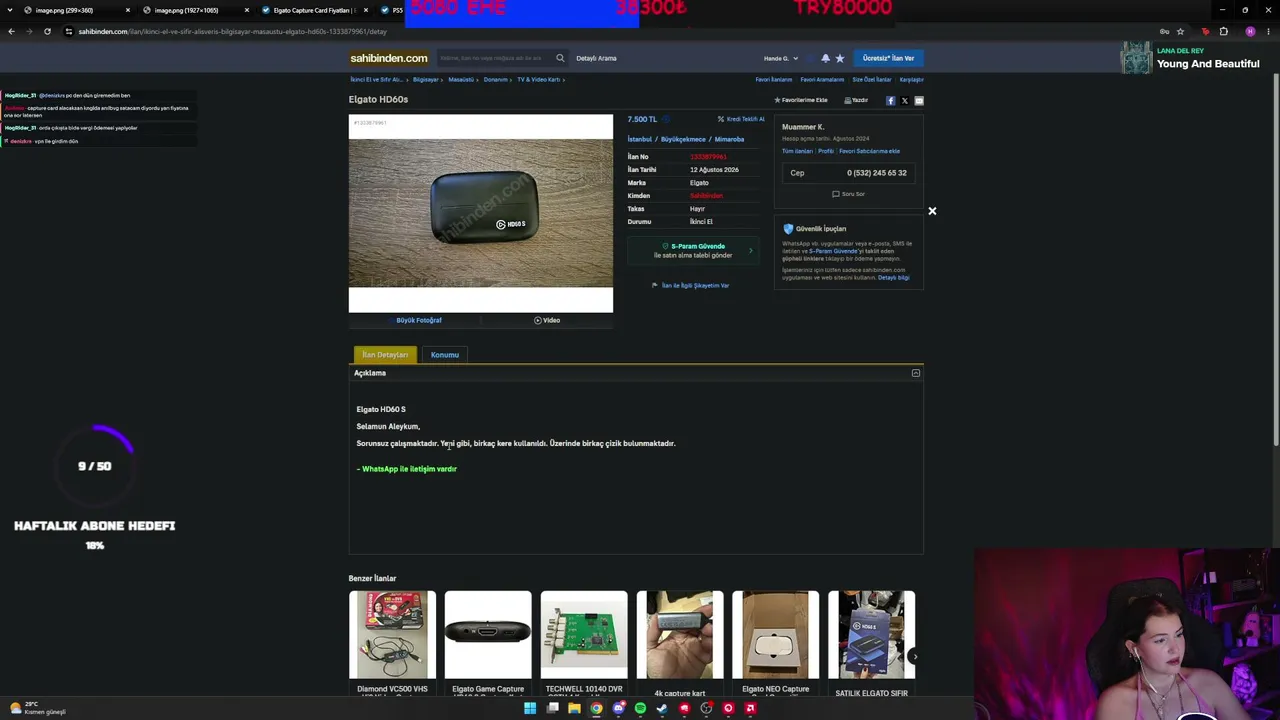
Task: Collapse the Açıklama section
Action: pos(915,373)
